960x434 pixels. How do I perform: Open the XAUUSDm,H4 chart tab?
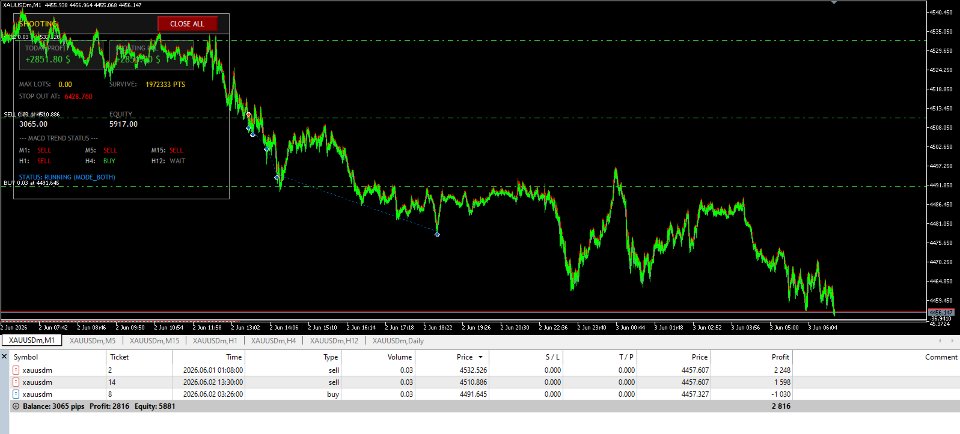tap(274, 341)
